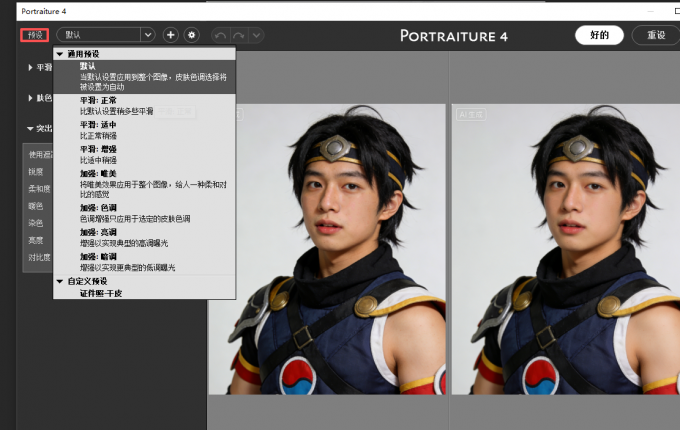Collapse the 突出 panel section
680x430 pixels.
pos(30,128)
